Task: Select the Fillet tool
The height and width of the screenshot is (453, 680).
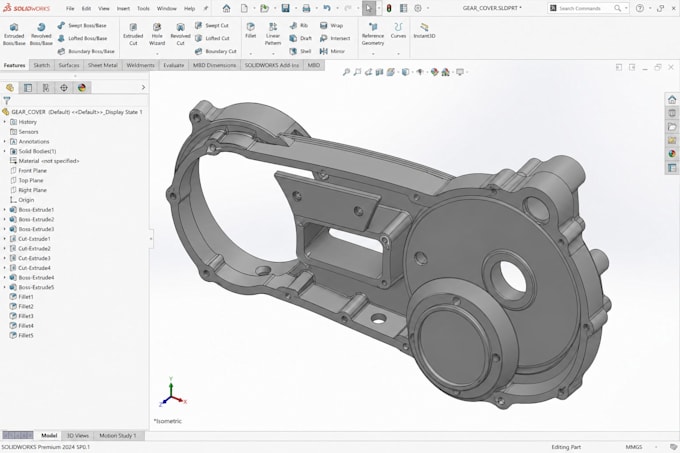Action: coord(251,31)
